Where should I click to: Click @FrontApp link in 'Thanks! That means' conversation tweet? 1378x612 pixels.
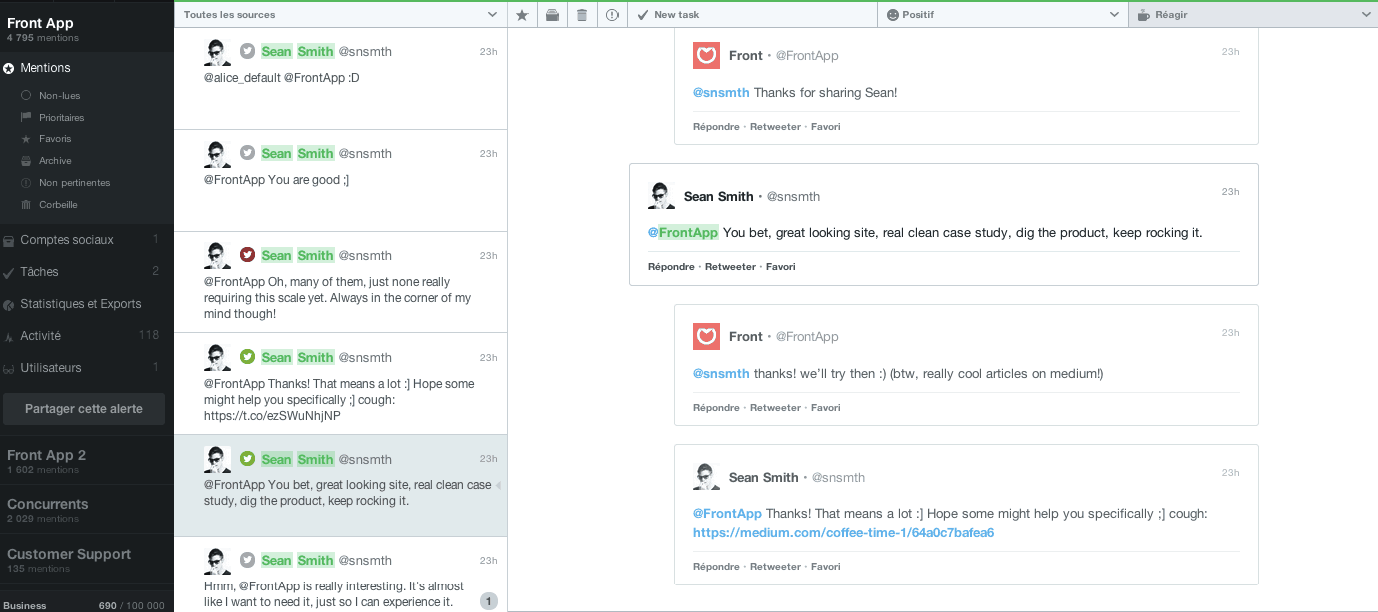point(727,514)
